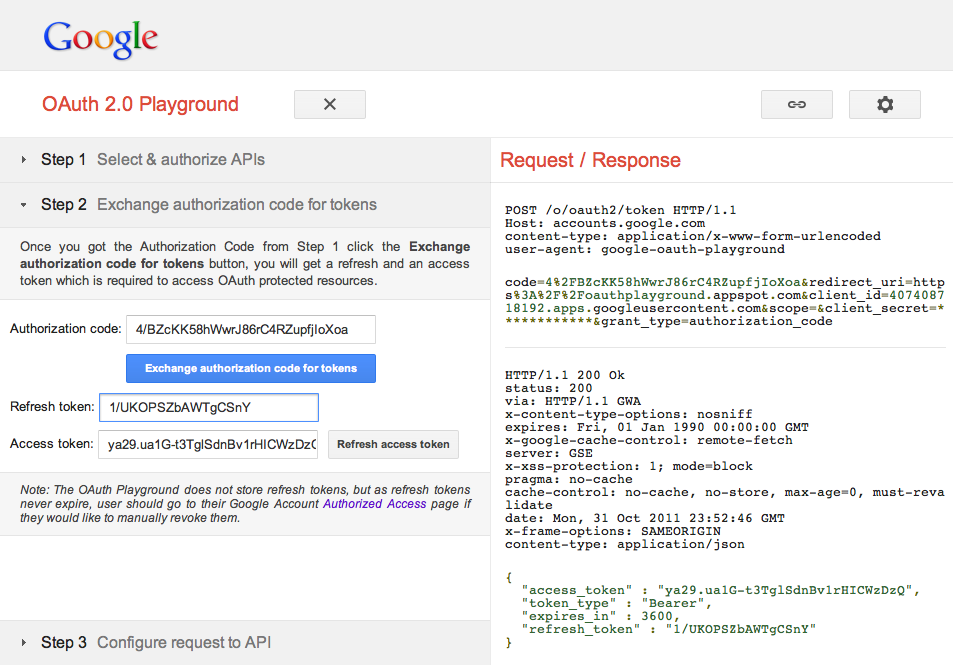The image size is (953, 665).
Task: Click the user-agent: google-oauth-playground line
Action: pyautogui.click(x=645, y=249)
